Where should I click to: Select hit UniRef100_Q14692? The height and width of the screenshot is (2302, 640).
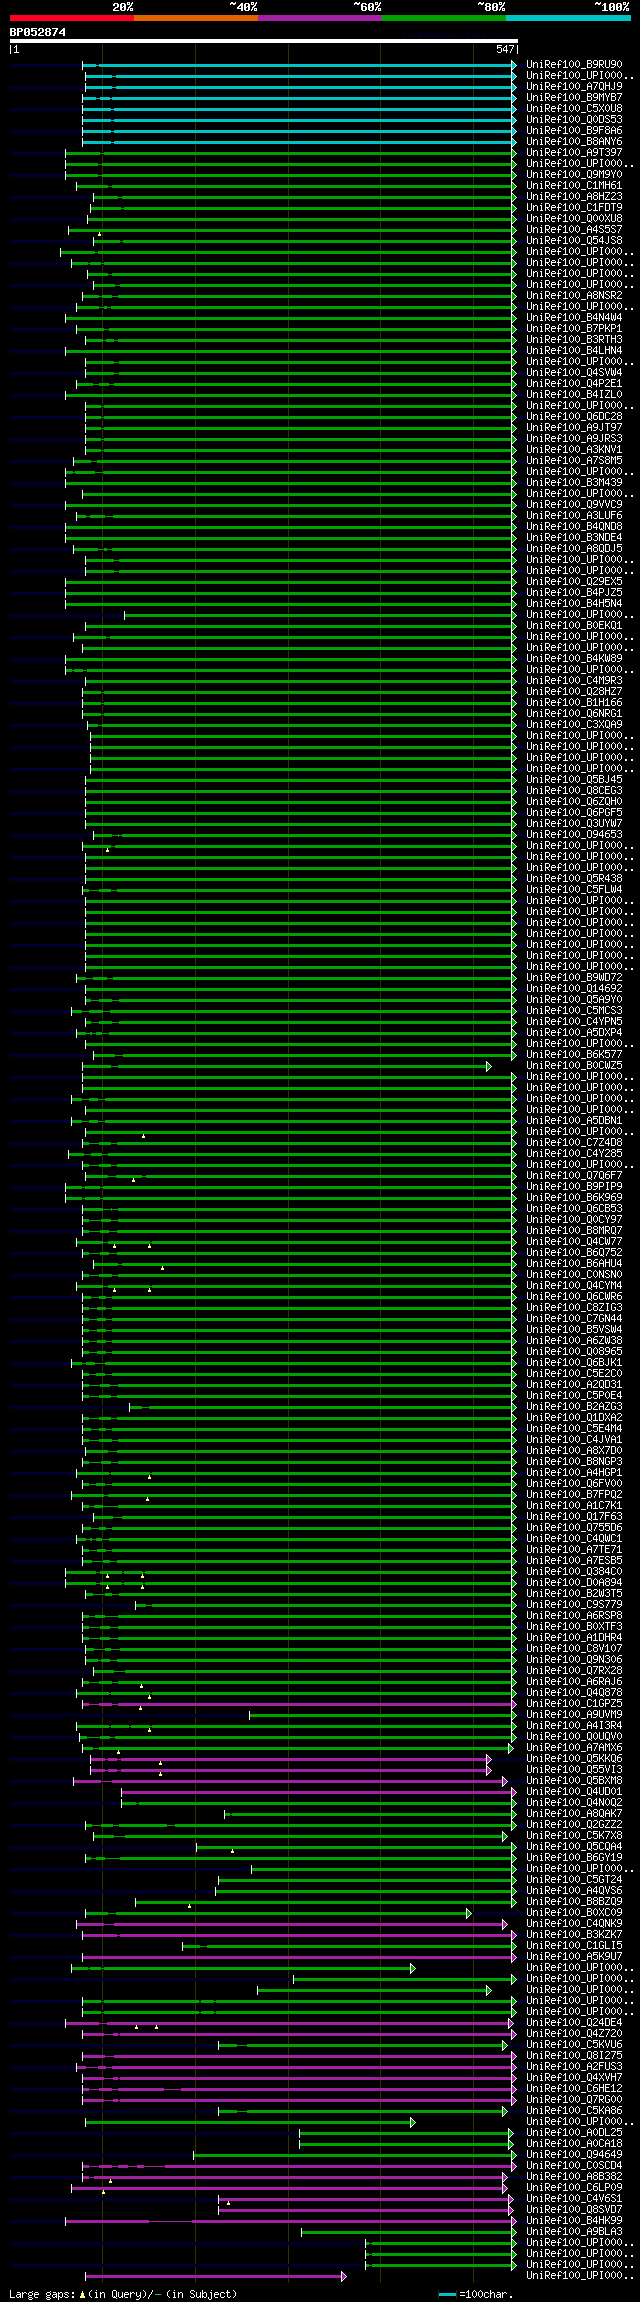click(x=574, y=989)
